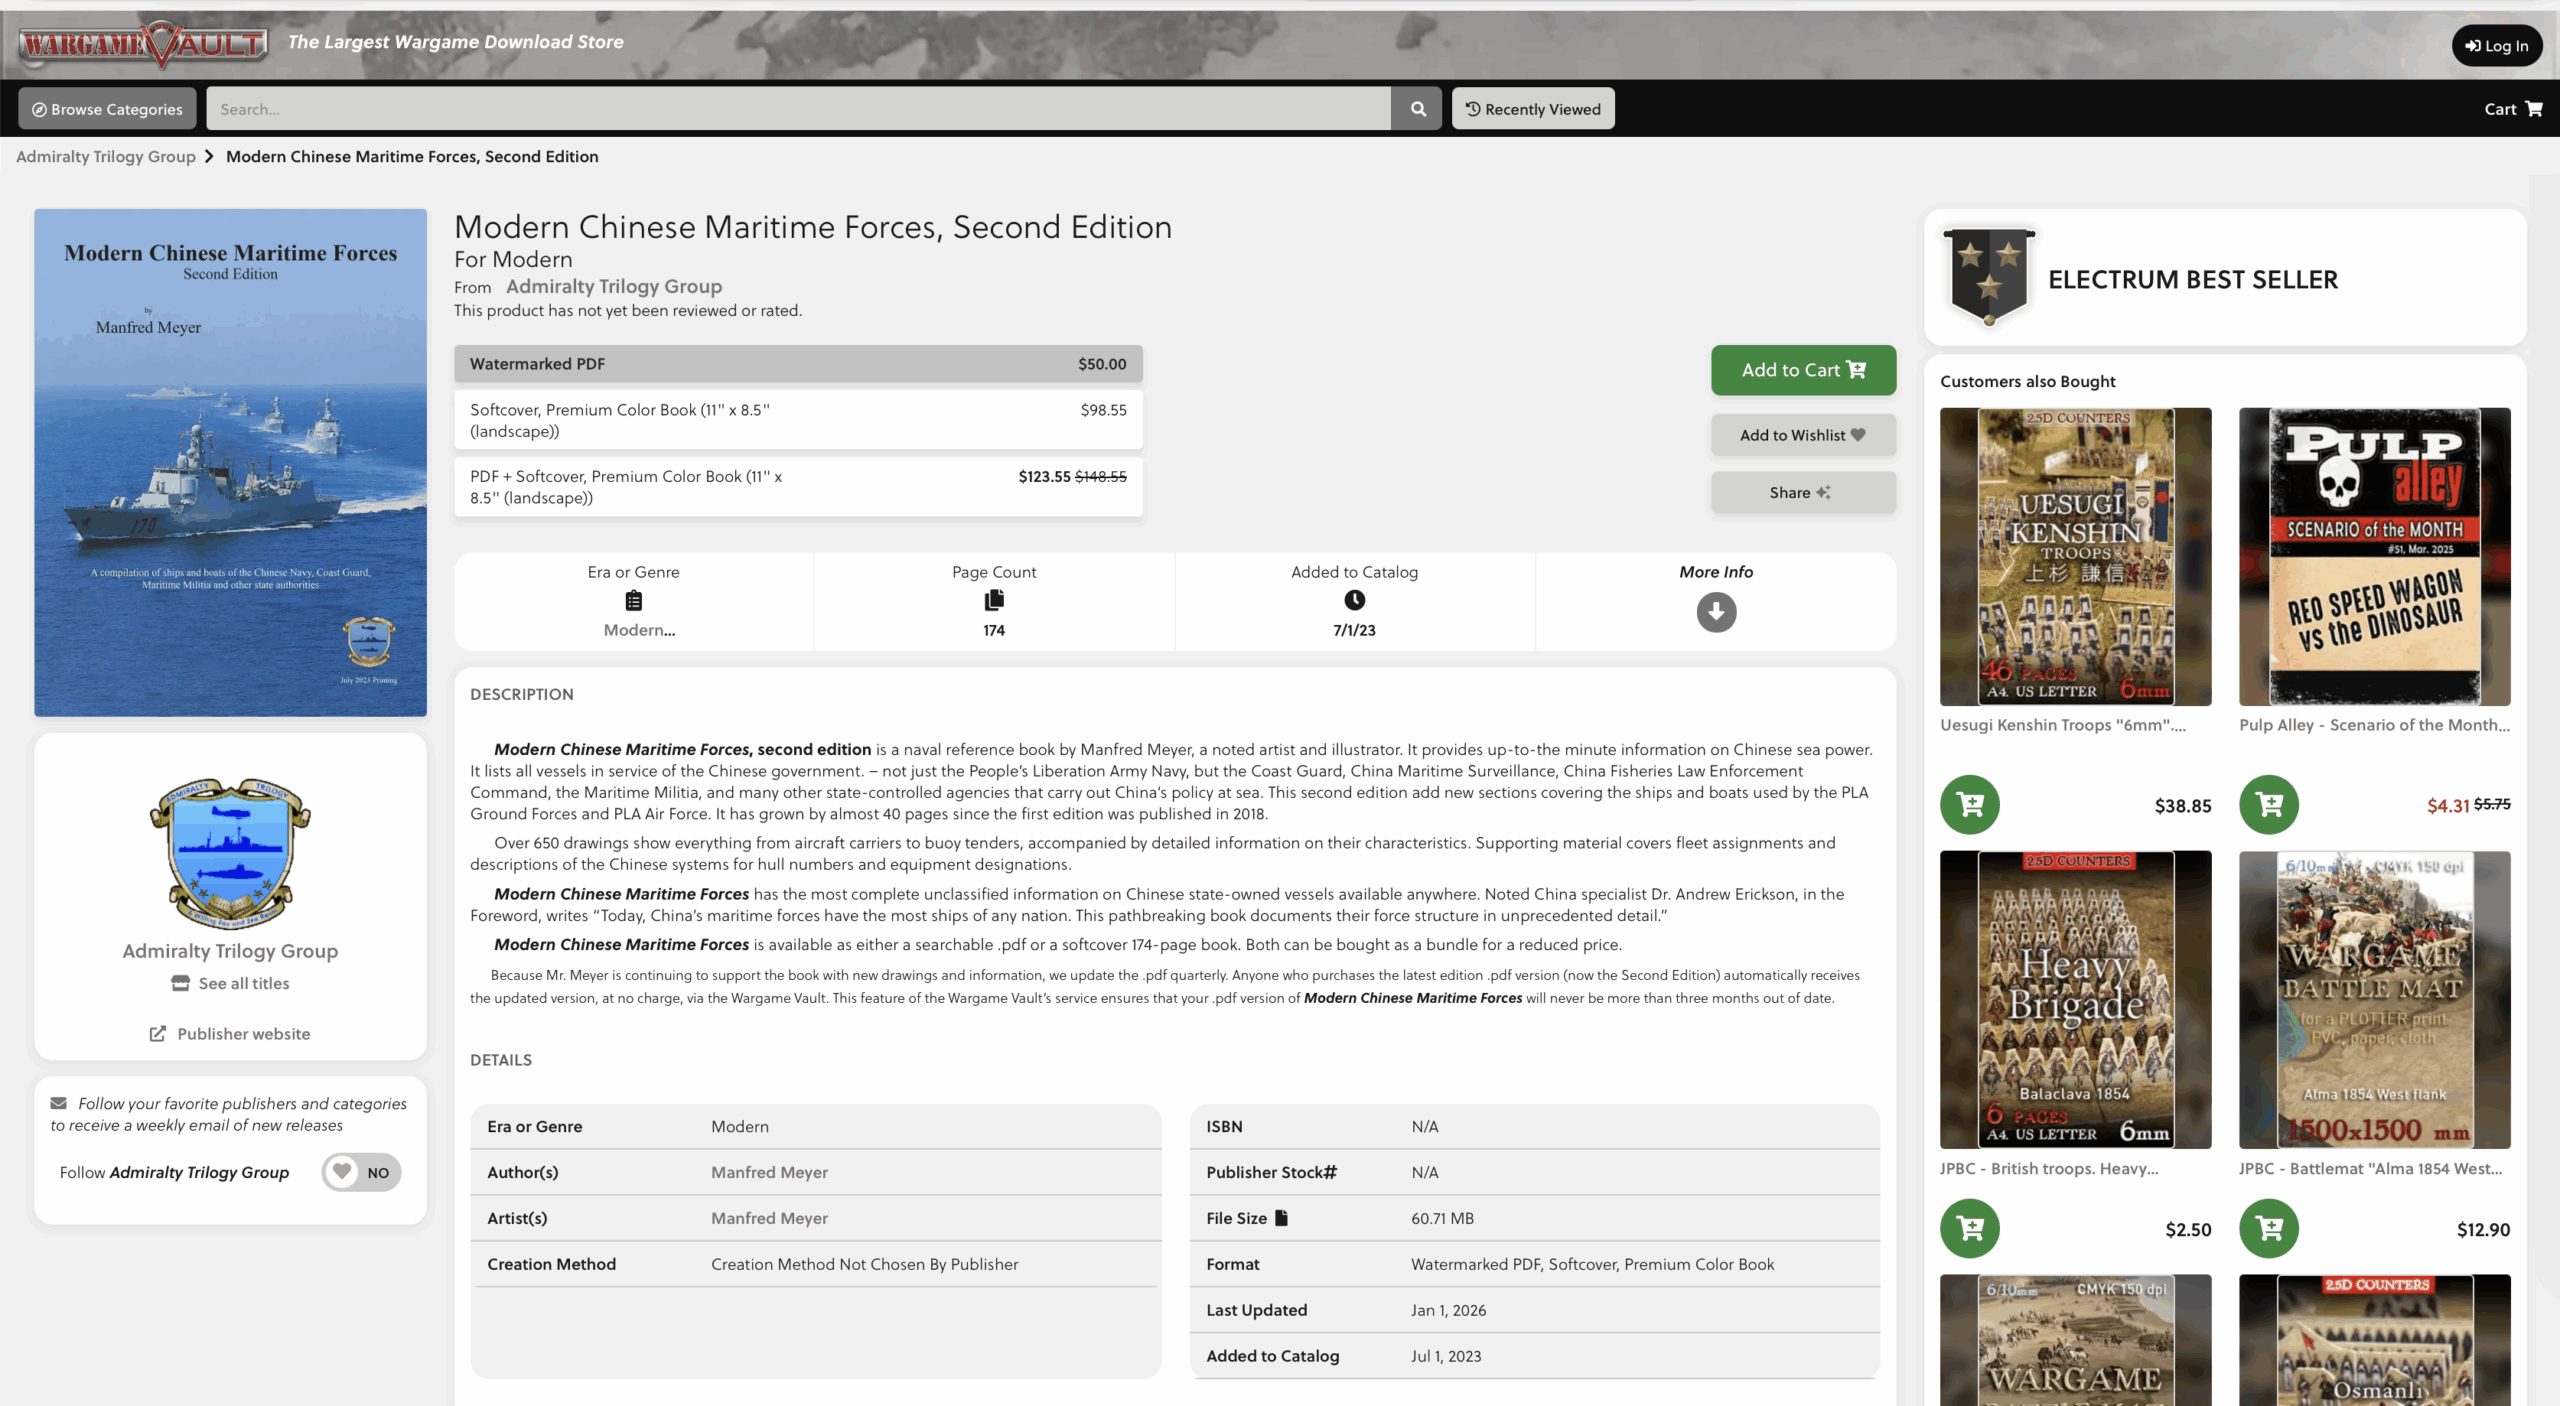Image resolution: width=2560 pixels, height=1406 pixels.
Task: Click the search magnifier icon button
Action: 1417,109
